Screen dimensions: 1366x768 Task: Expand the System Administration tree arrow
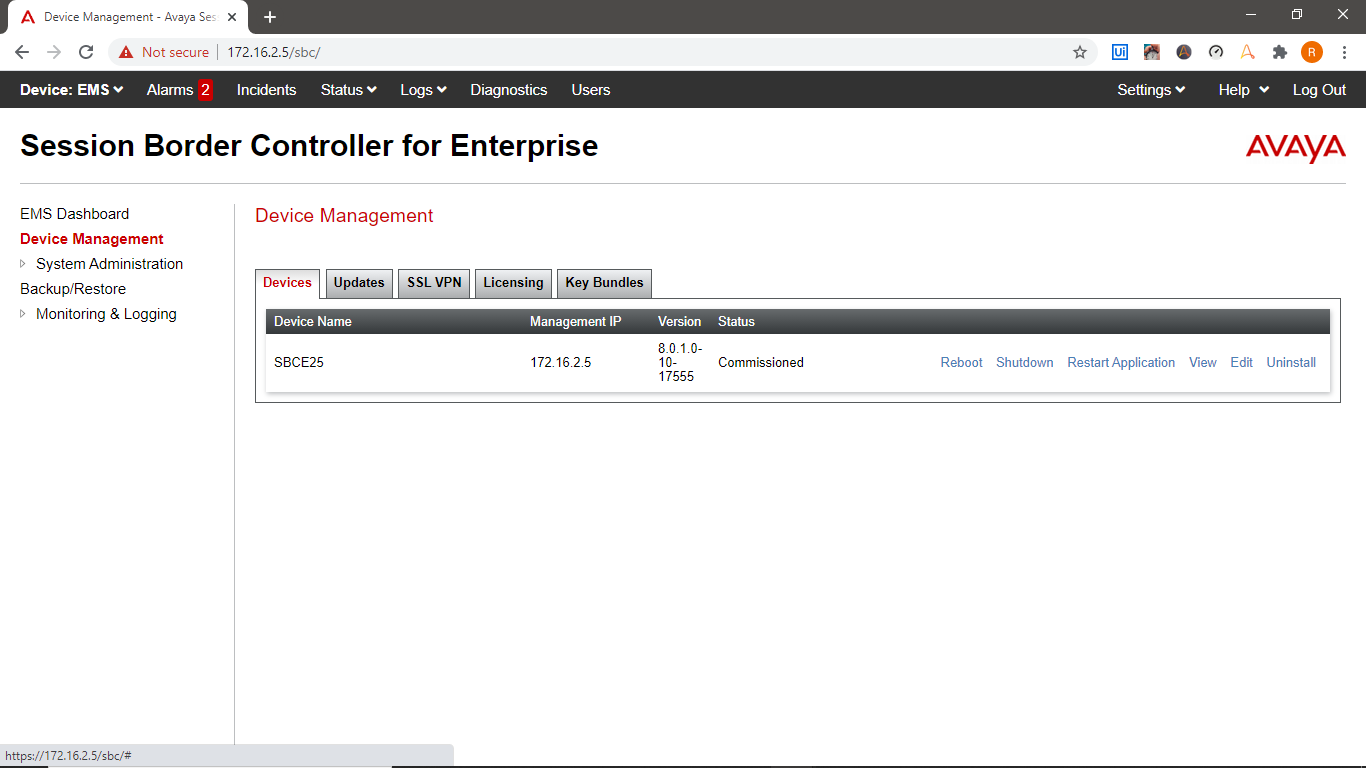click(23, 264)
